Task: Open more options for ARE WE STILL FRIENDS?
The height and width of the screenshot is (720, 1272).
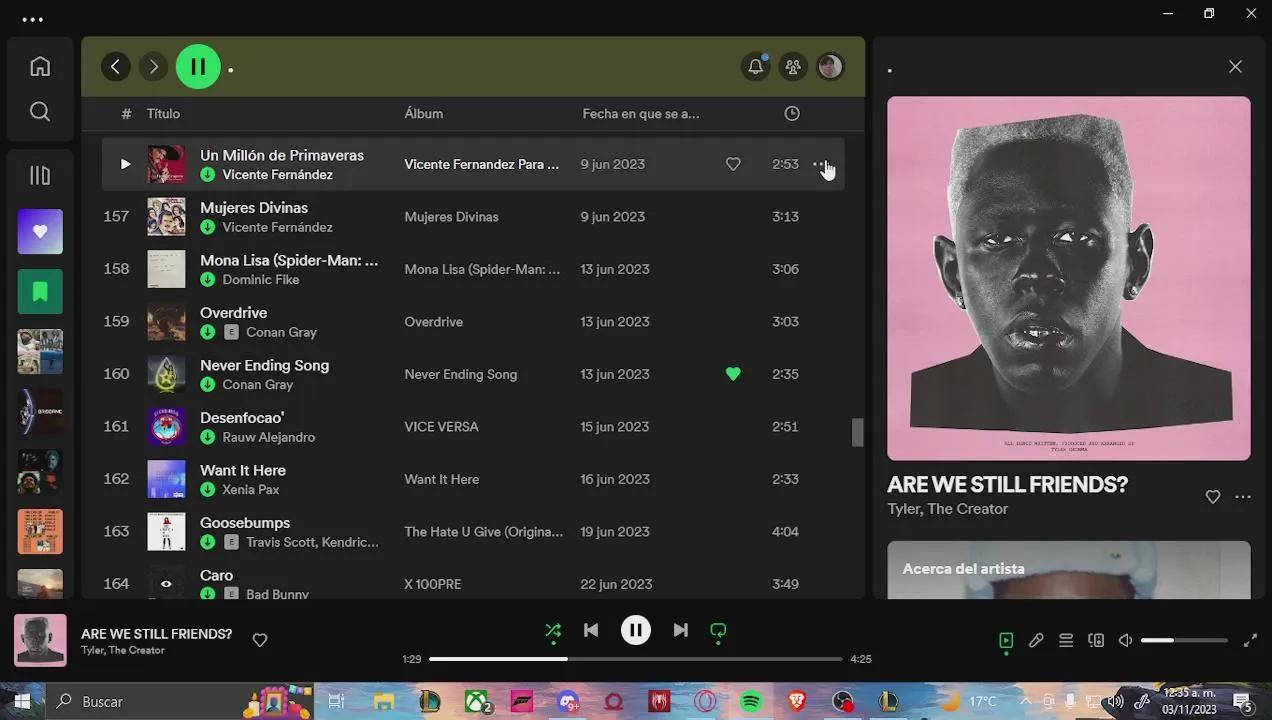Action: tap(1243, 497)
